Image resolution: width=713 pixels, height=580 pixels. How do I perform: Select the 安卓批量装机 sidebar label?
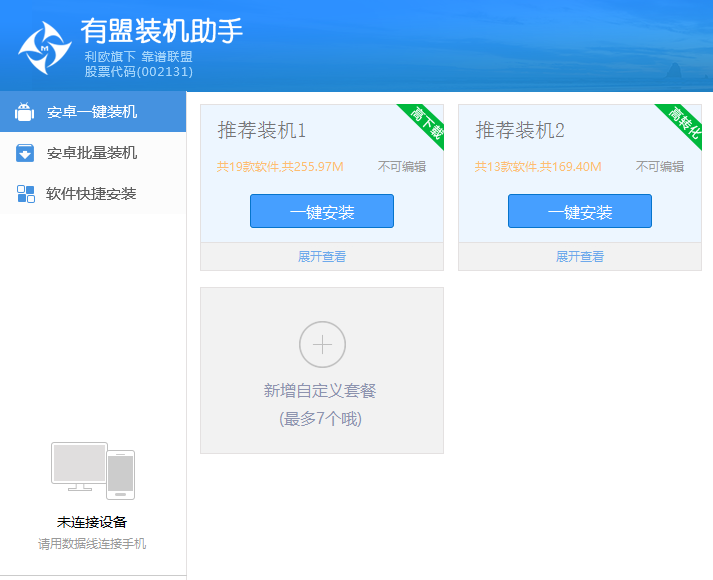tap(92, 153)
